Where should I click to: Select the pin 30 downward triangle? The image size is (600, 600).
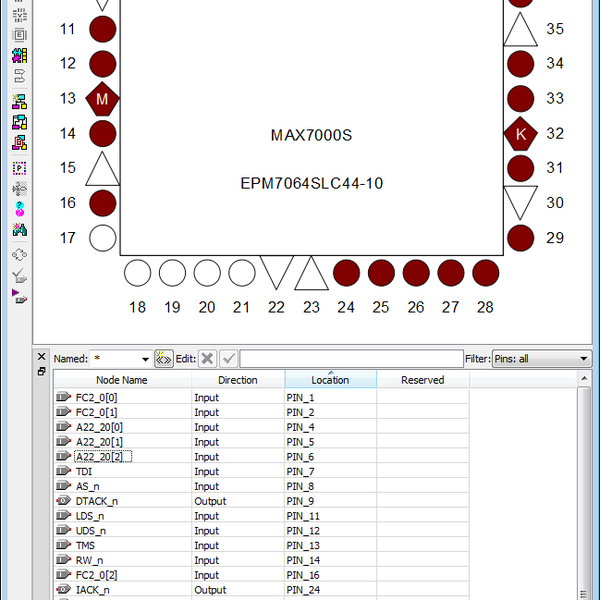coord(520,203)
